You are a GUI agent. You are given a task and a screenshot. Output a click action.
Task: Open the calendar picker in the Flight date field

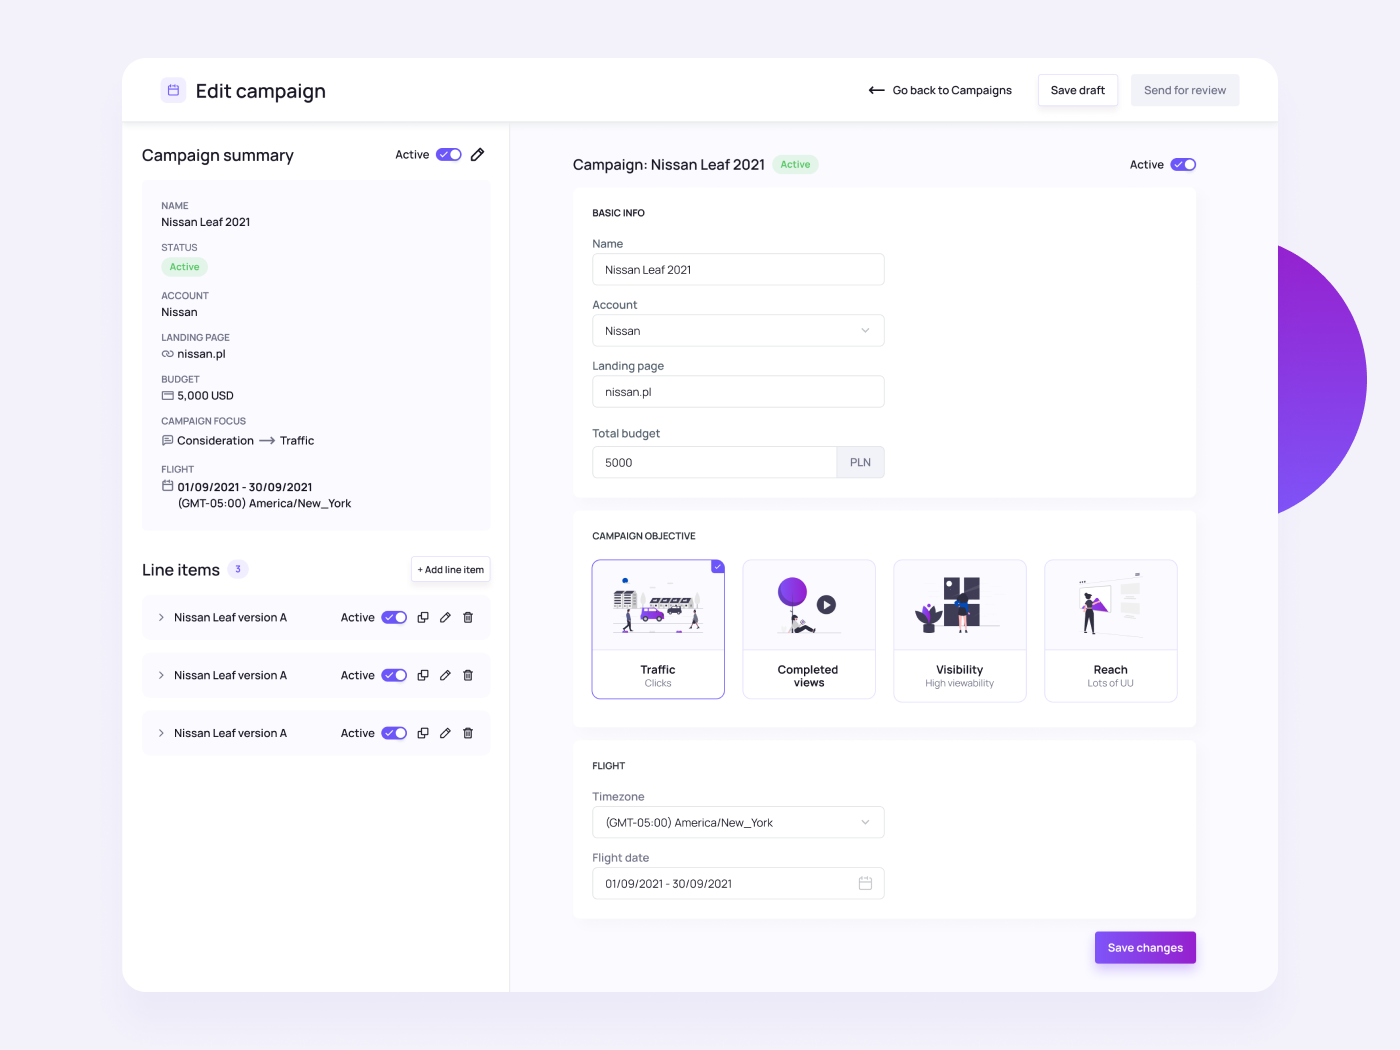click(865, 883)
